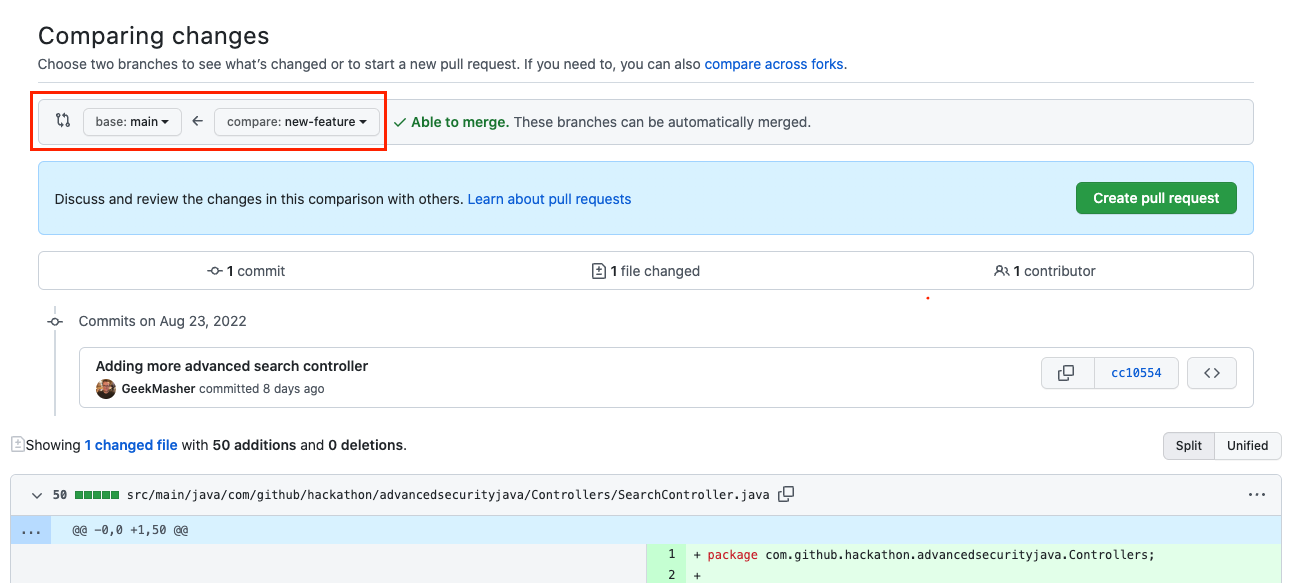Expand hidden lines in the diff hunk
The image size is (1296, 583).
click(x=31, y=530)
